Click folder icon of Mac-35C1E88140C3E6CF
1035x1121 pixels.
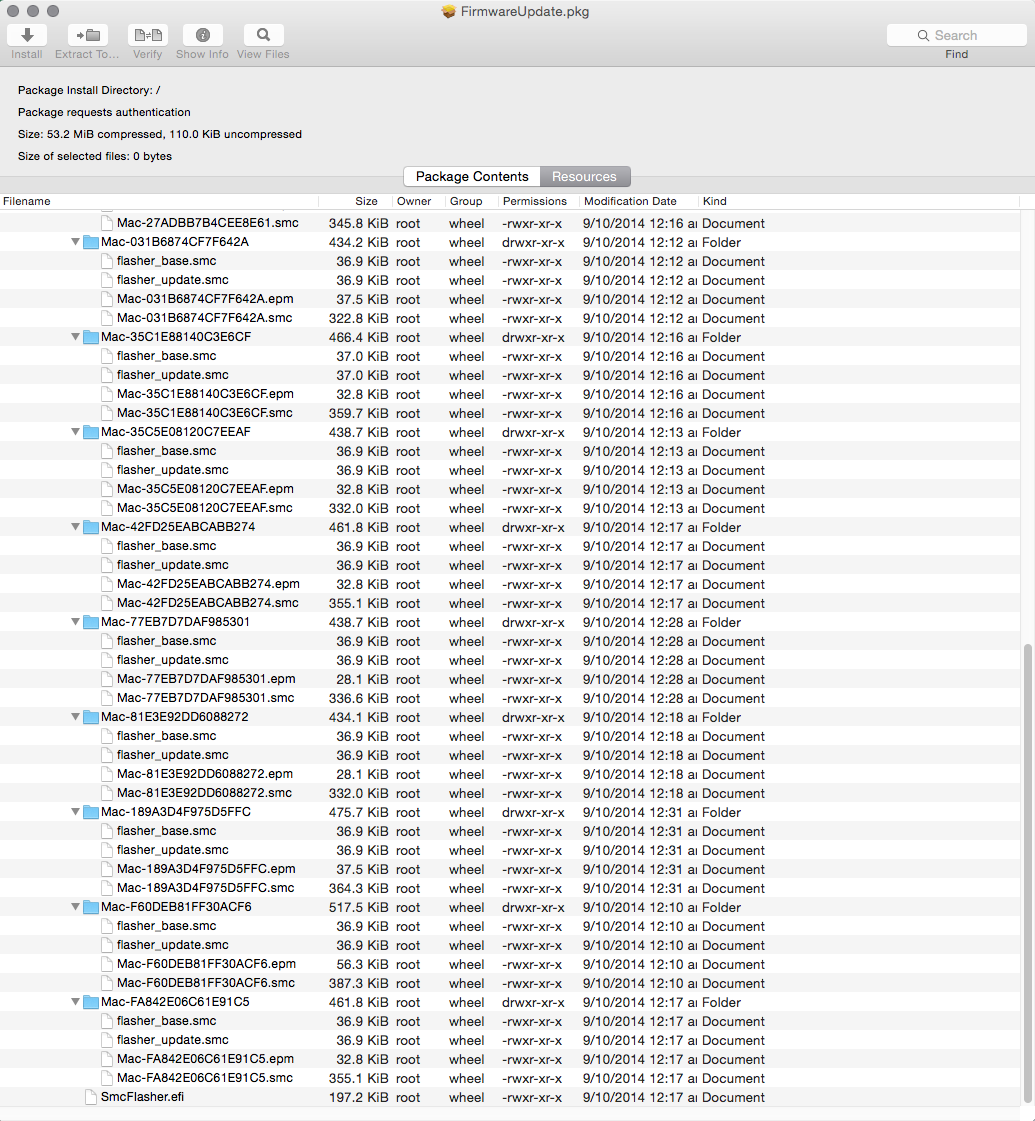(91, 337)
